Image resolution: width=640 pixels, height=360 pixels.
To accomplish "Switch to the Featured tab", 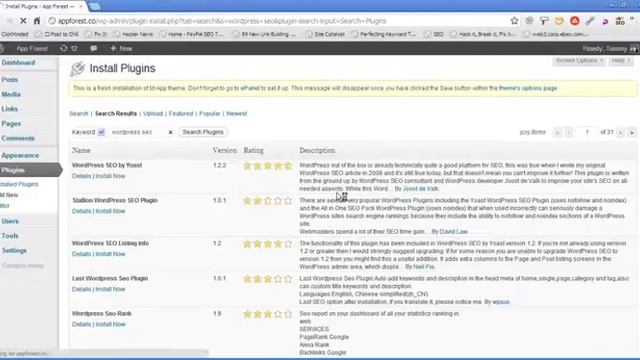I will [x=181, y=113].
